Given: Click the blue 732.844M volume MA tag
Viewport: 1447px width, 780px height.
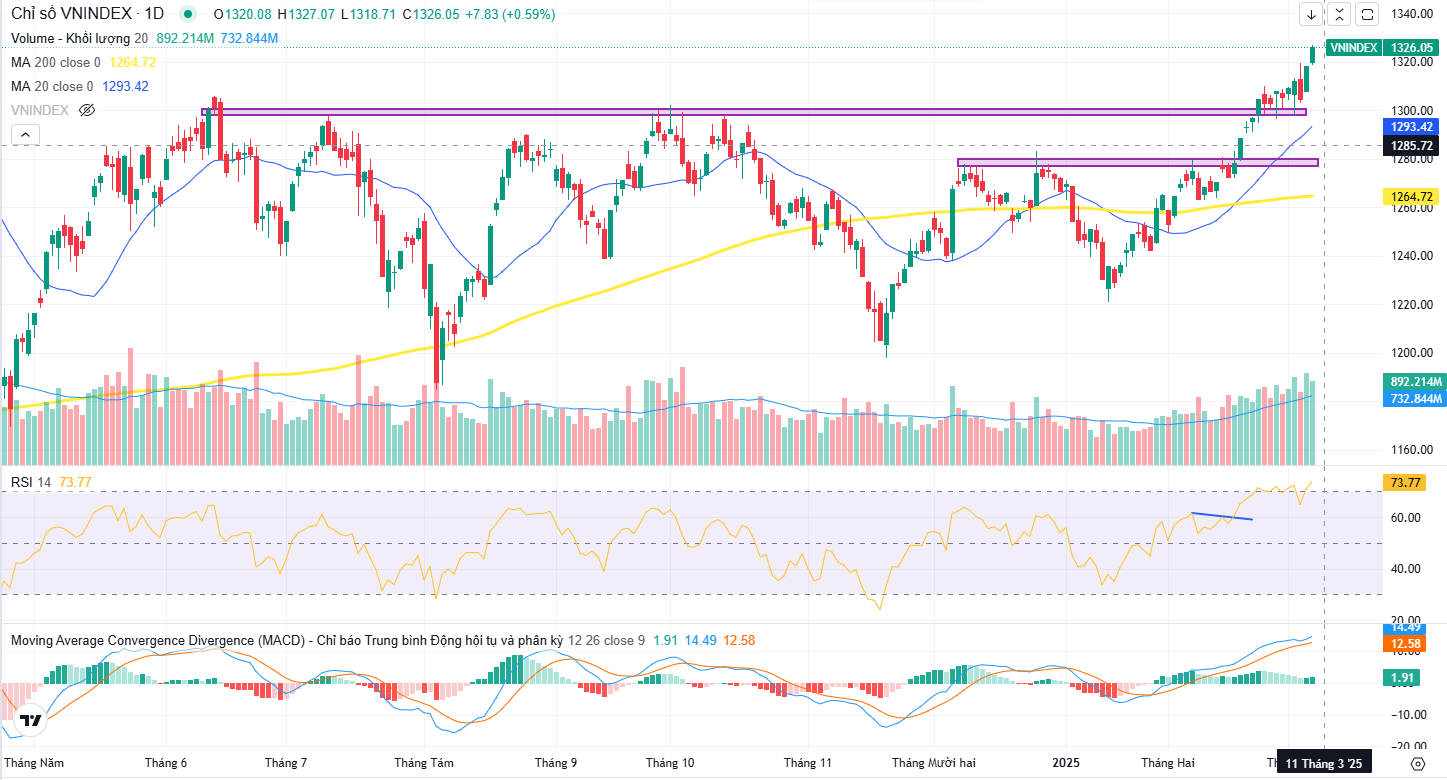Looking at the screenshot, I should [1415, 399].
